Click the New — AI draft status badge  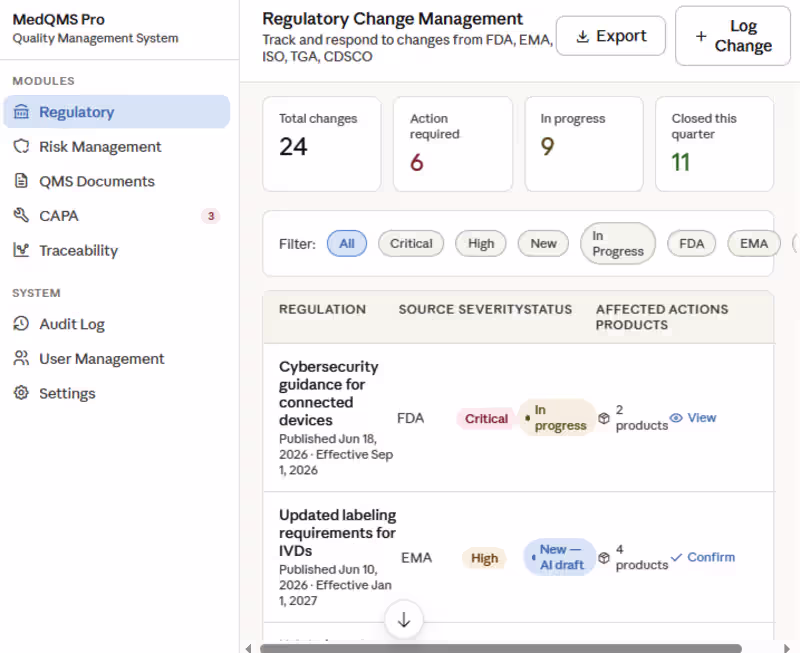[x=560, y=557]
